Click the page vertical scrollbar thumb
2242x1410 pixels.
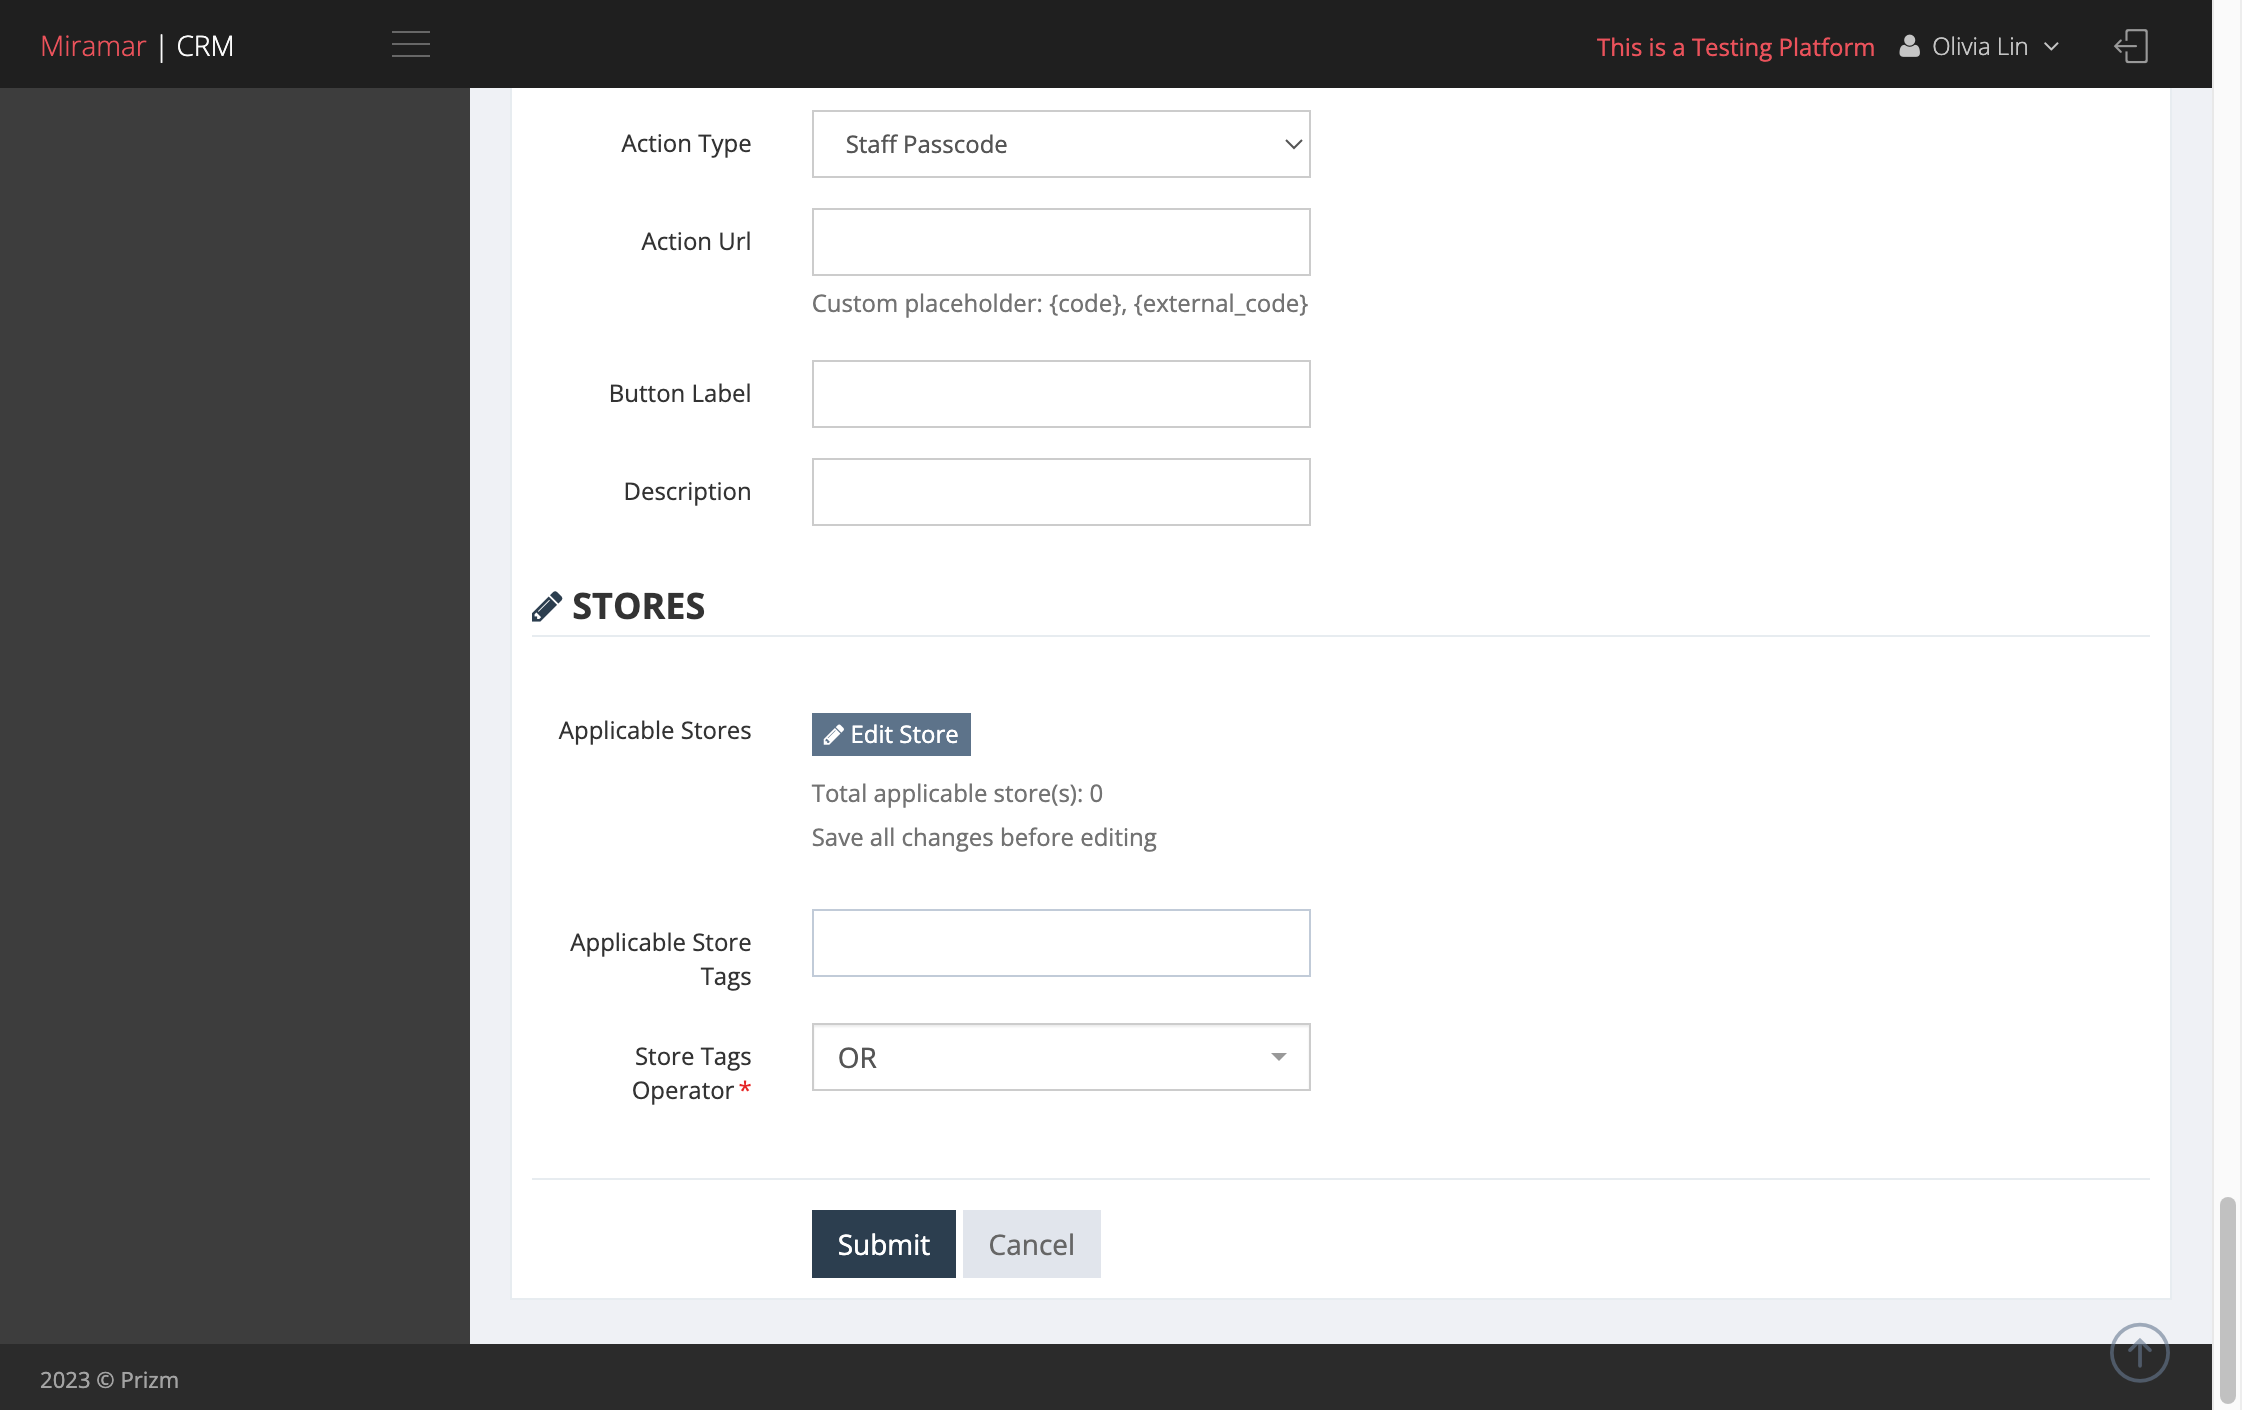tap(2227, 1299)
